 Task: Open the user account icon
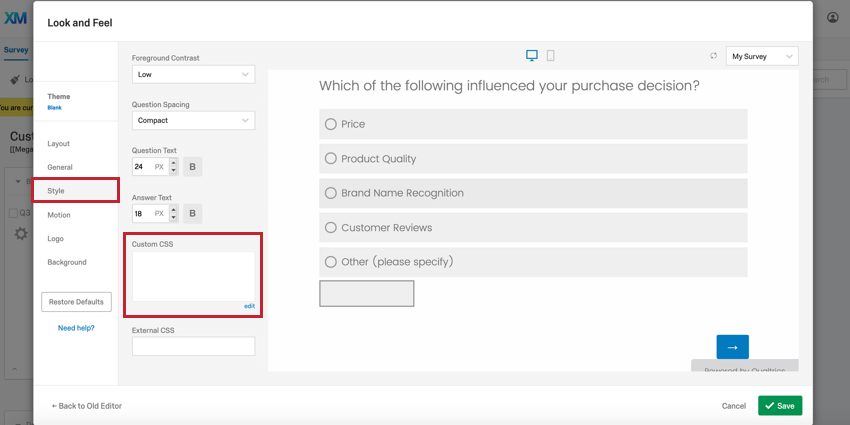[x=833, y=17]
